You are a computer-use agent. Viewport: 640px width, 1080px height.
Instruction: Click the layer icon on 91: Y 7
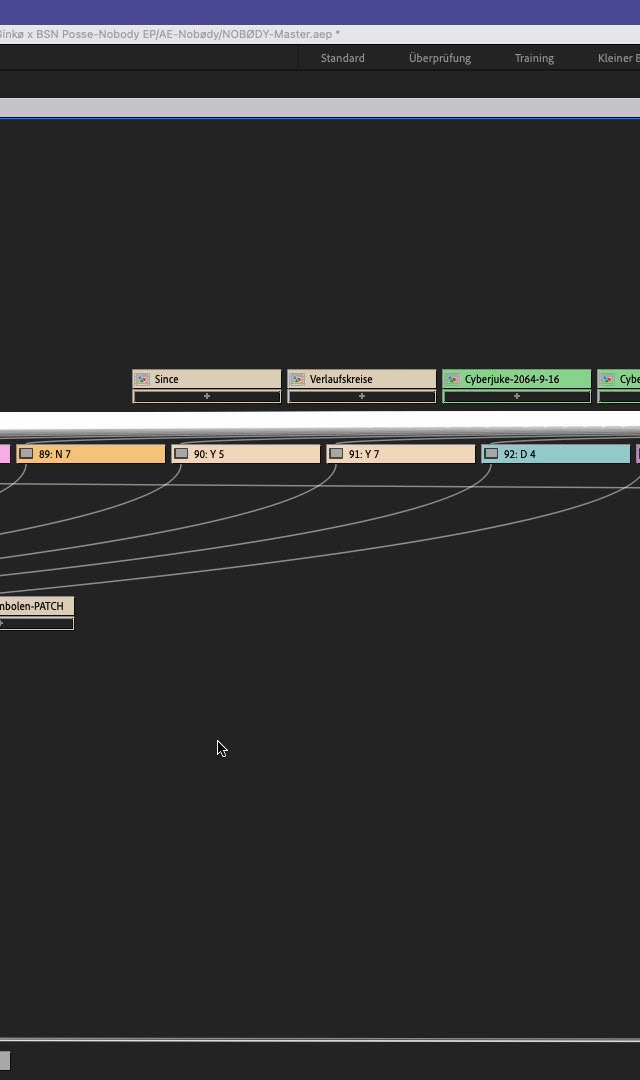(336, 453)
